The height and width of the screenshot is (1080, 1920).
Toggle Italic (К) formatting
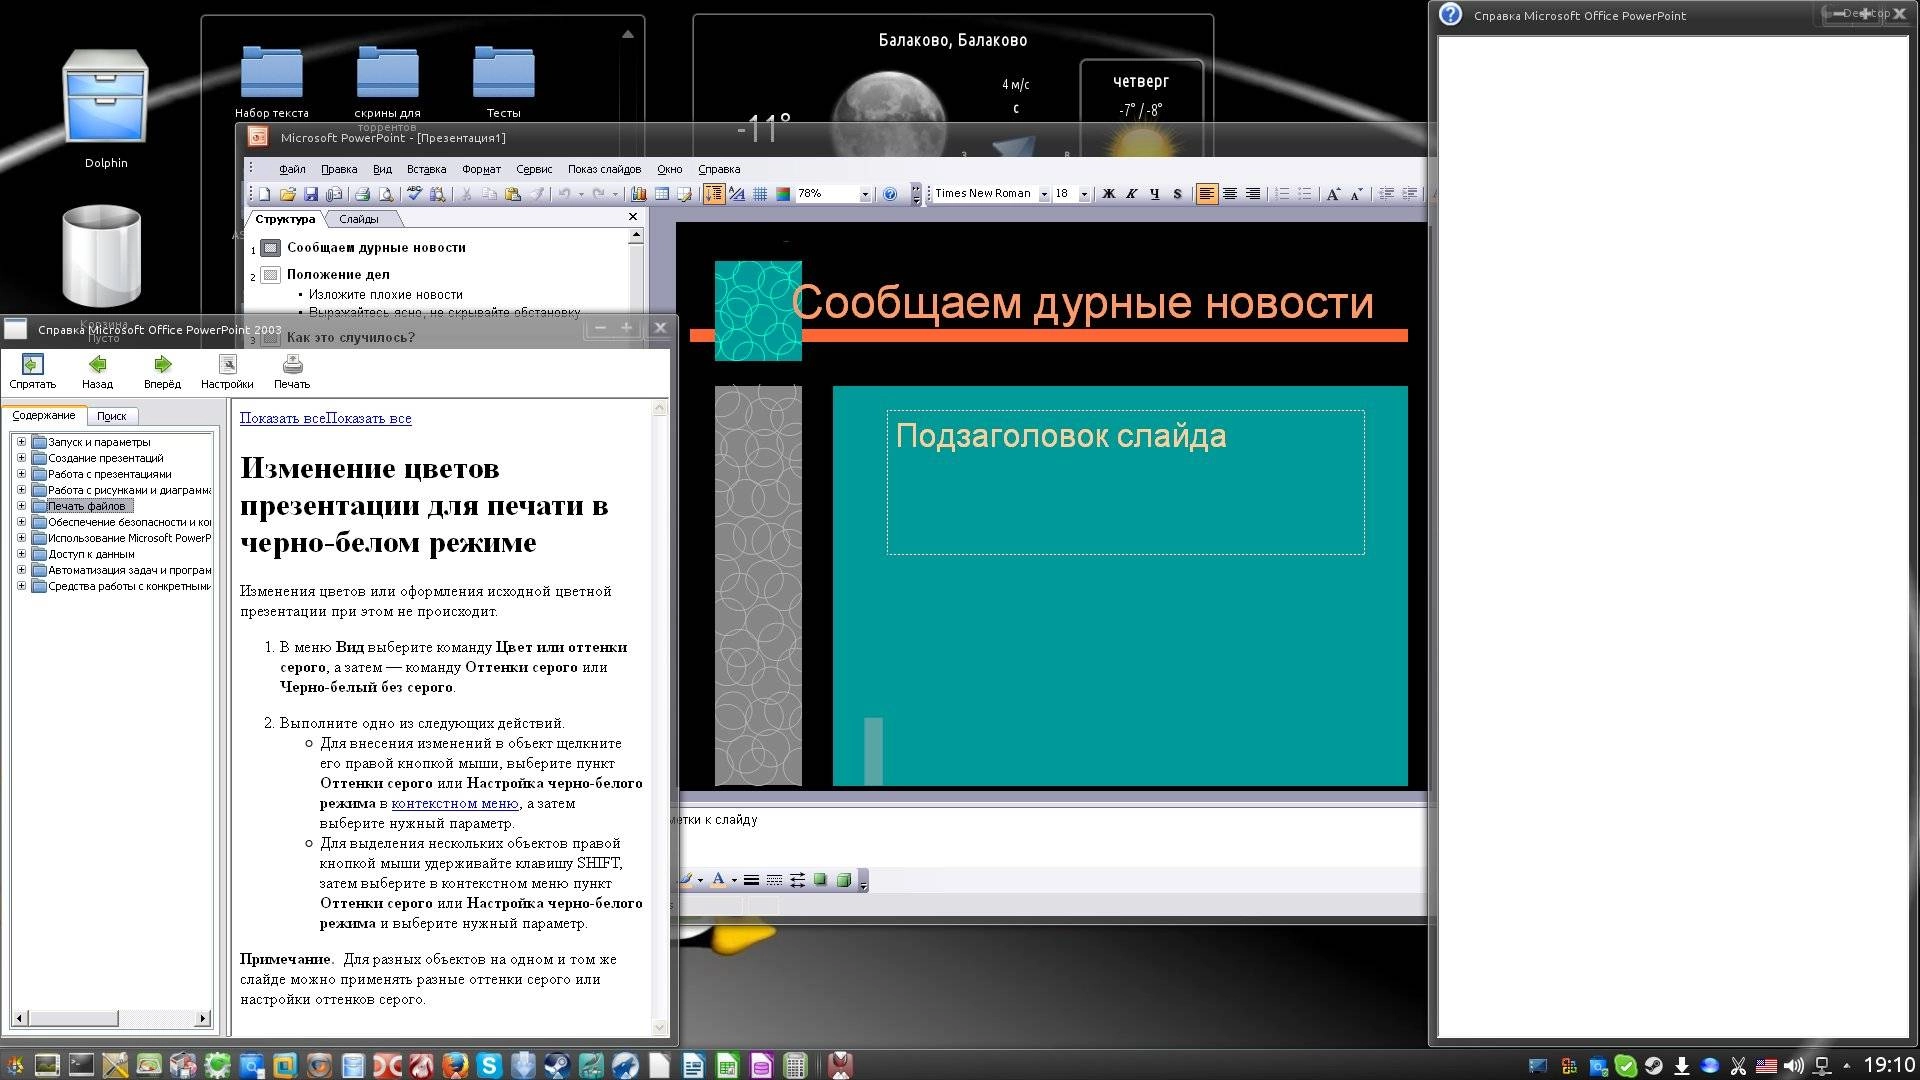click(x=1131, y=194)
